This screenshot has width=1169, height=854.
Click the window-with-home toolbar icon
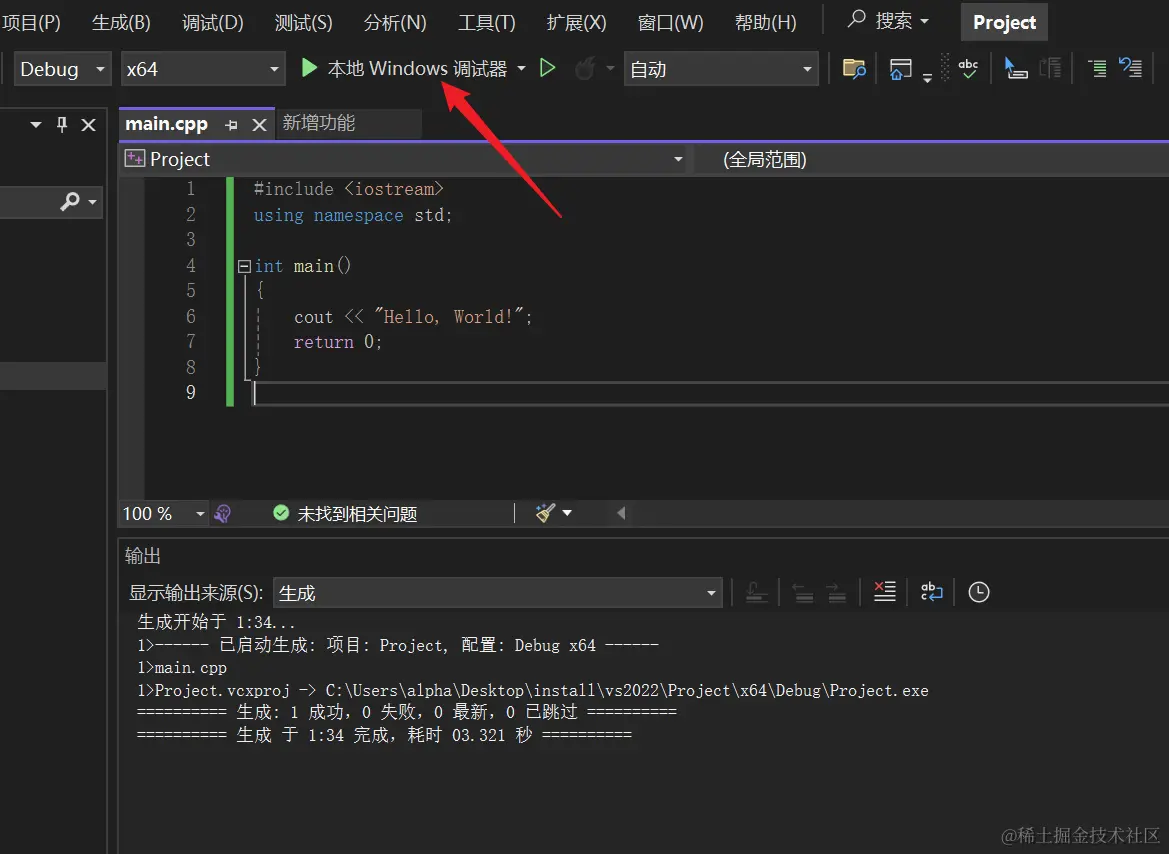click(901, 69)
